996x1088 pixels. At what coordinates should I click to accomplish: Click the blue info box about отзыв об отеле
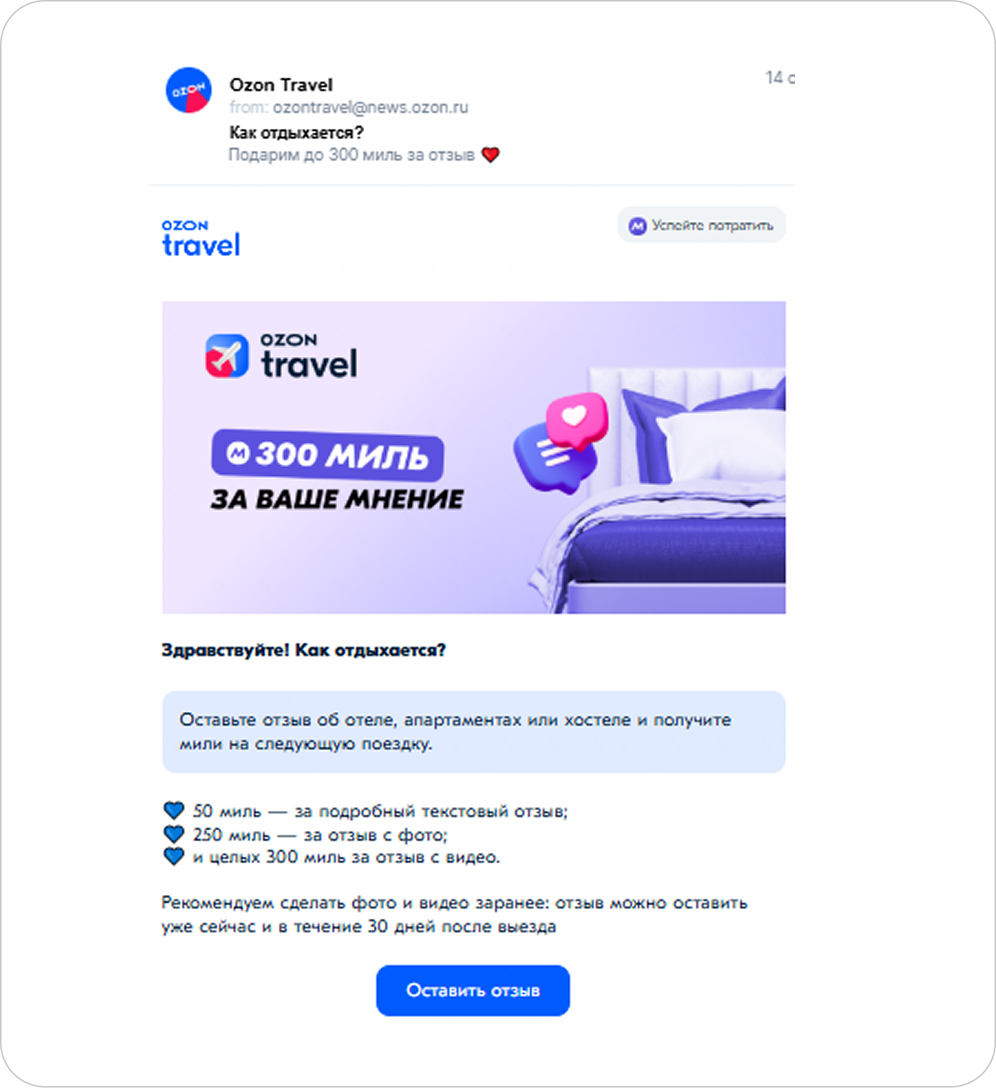[x=473, y=731]
